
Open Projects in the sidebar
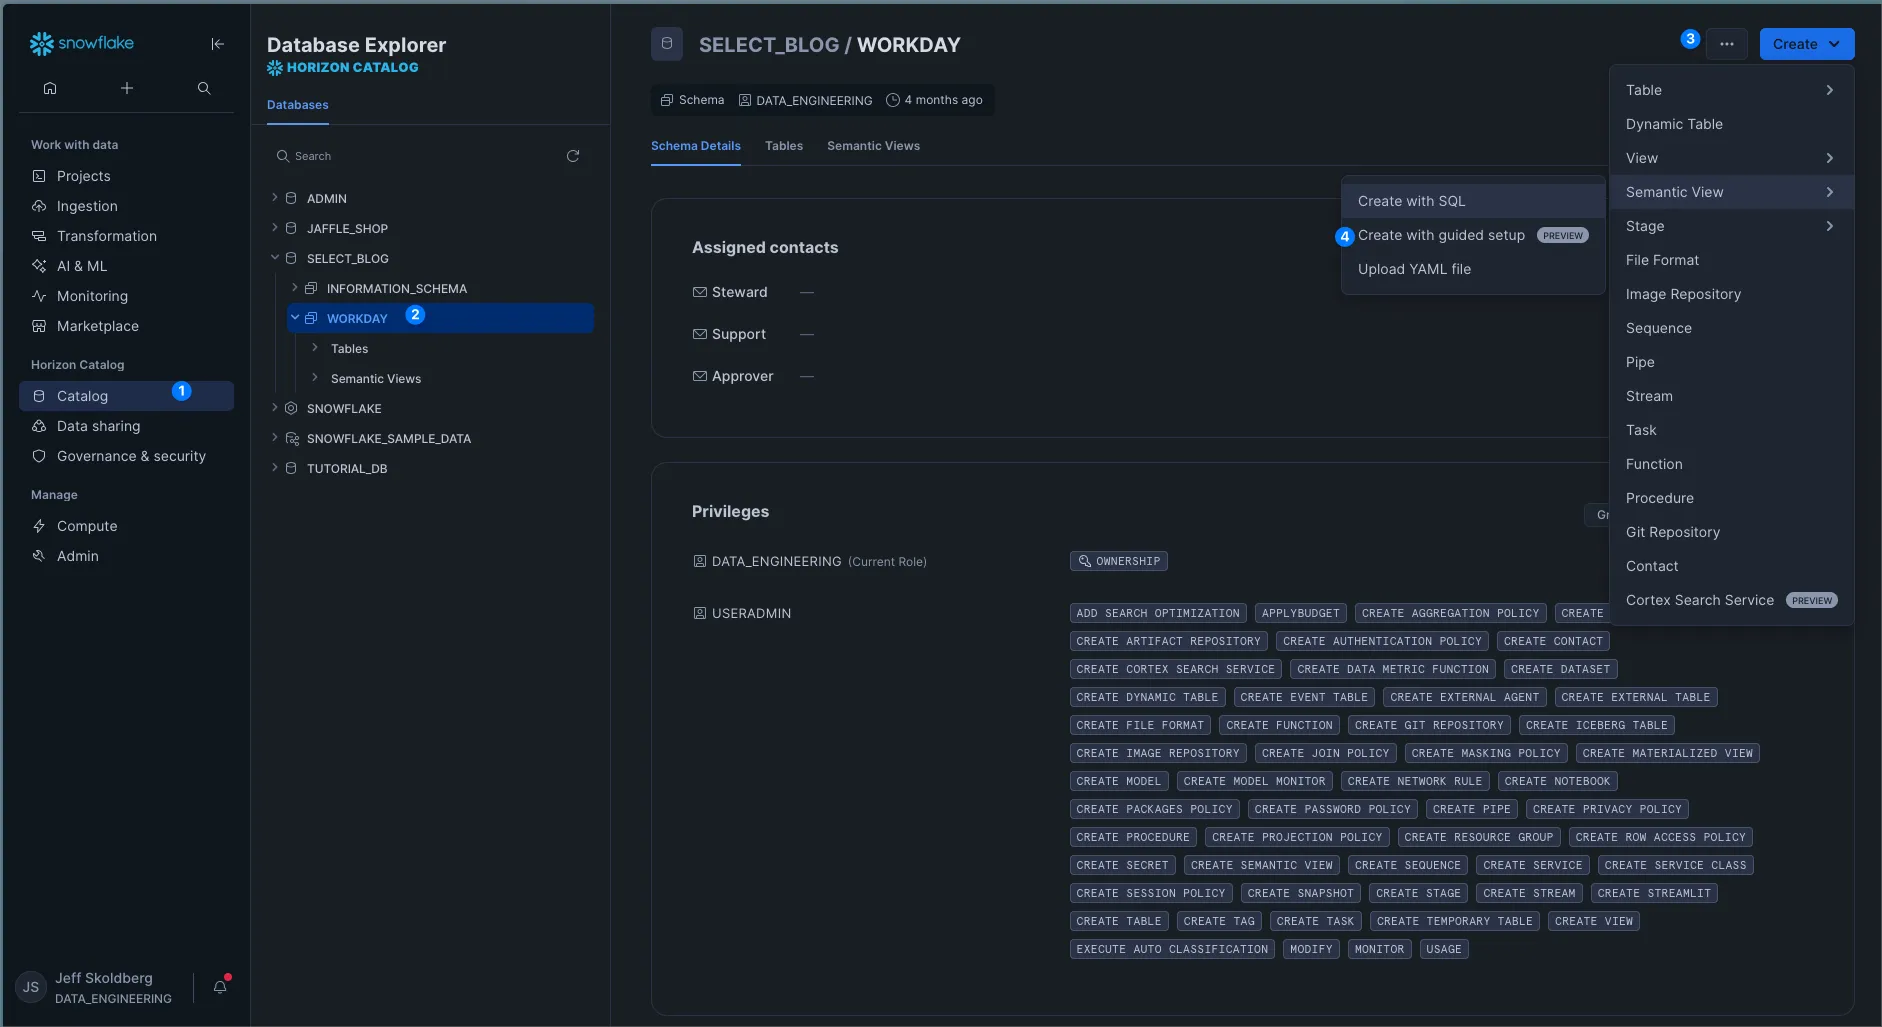coord(126,176)
